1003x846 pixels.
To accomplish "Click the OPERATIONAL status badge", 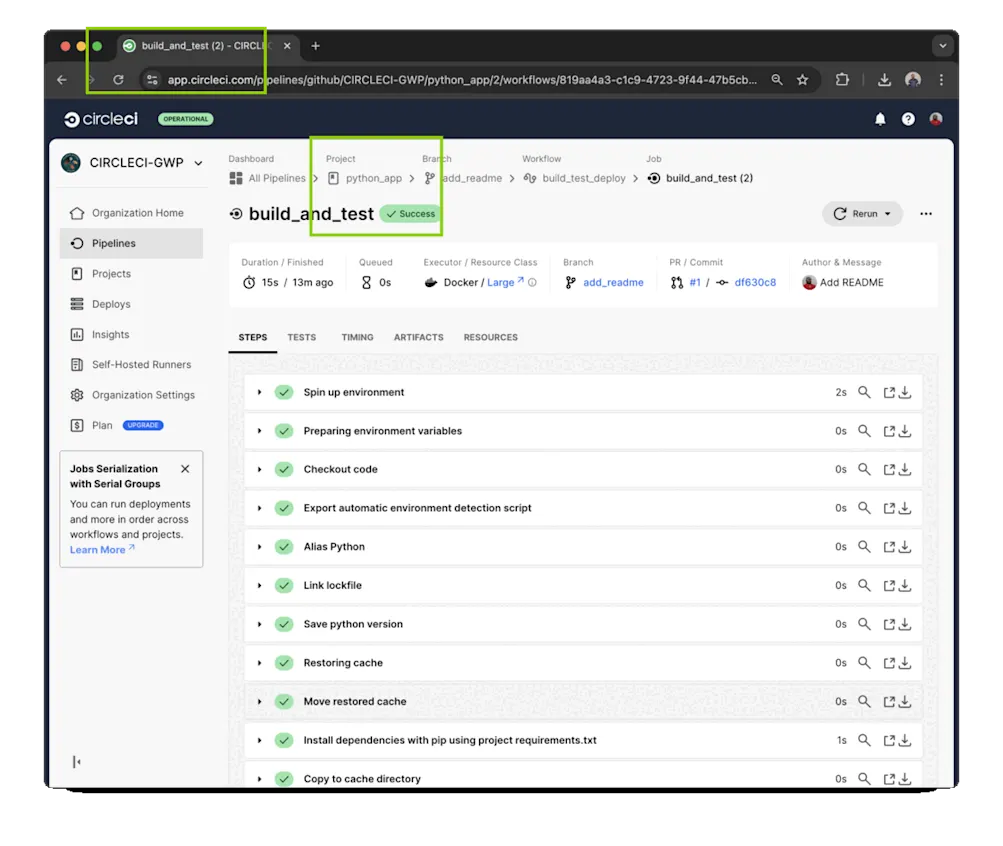I will tap(186, 119).
